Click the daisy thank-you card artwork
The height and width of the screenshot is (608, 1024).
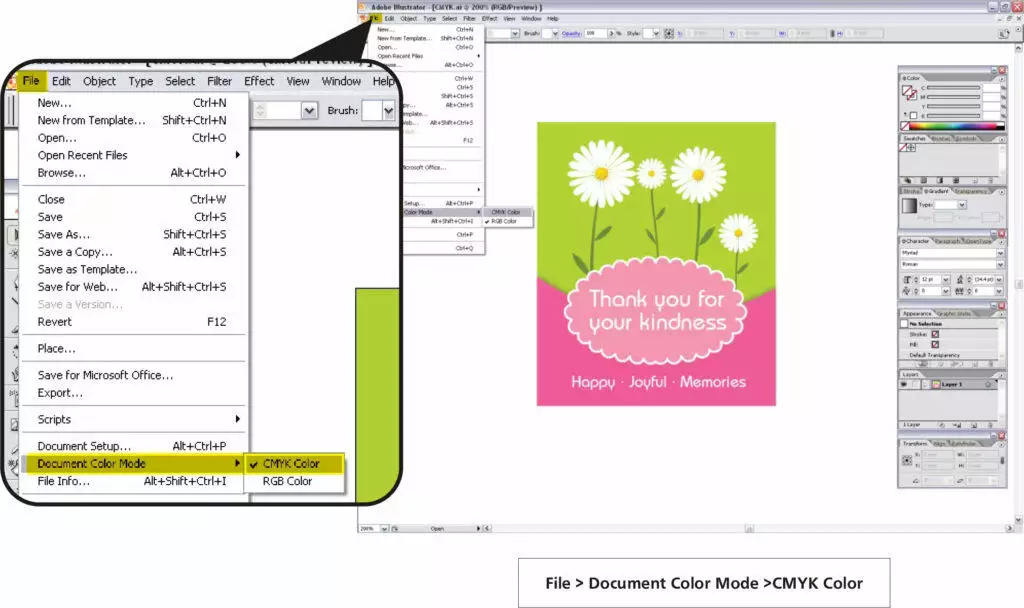656,263
